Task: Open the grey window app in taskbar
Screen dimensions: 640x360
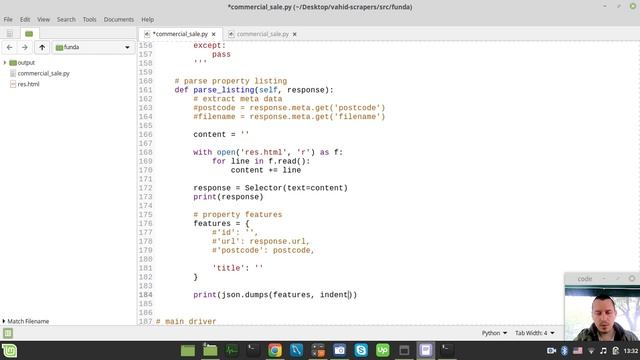Action: 404,351
